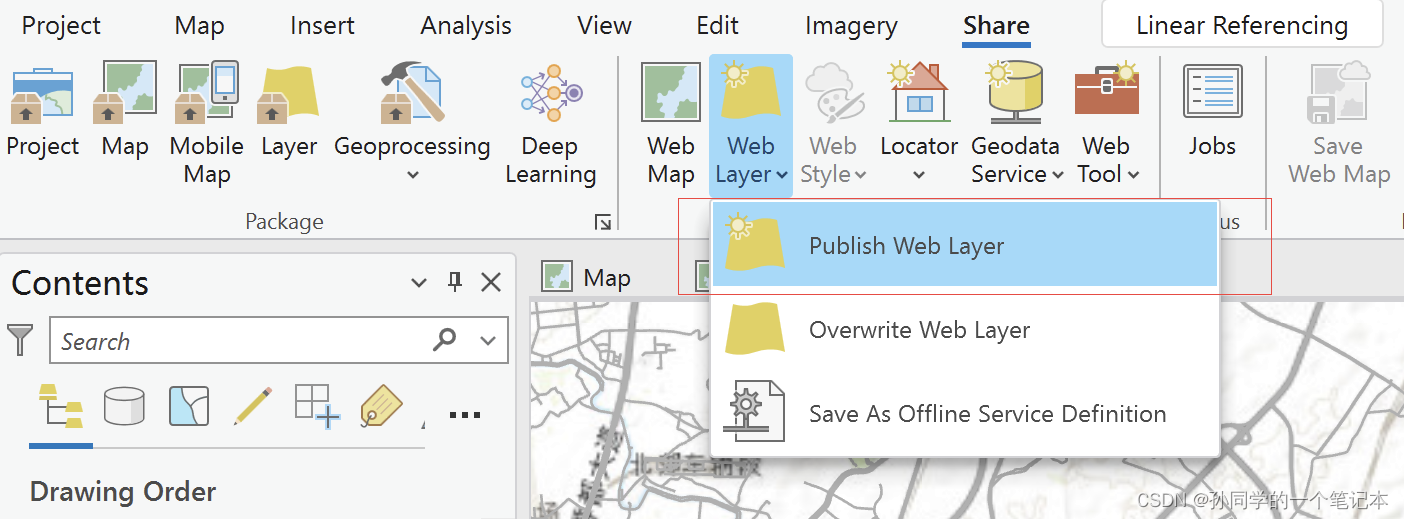
Task: Click the Web Style icon
Action: coord(833,92)
